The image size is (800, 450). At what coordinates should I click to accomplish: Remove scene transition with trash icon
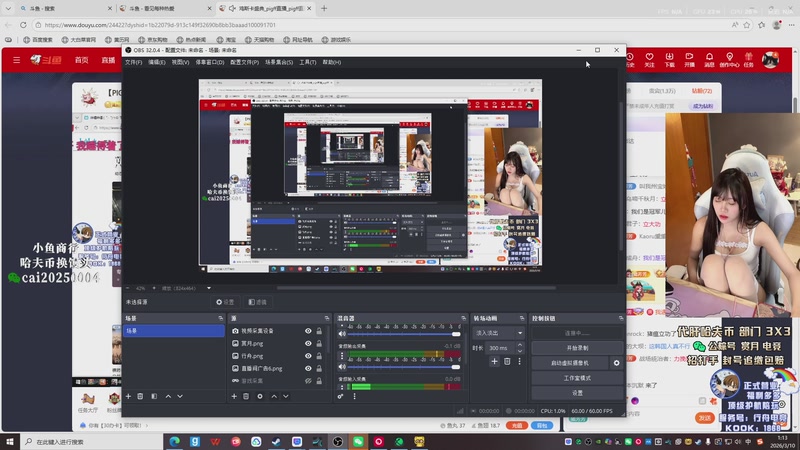(507, 362)
